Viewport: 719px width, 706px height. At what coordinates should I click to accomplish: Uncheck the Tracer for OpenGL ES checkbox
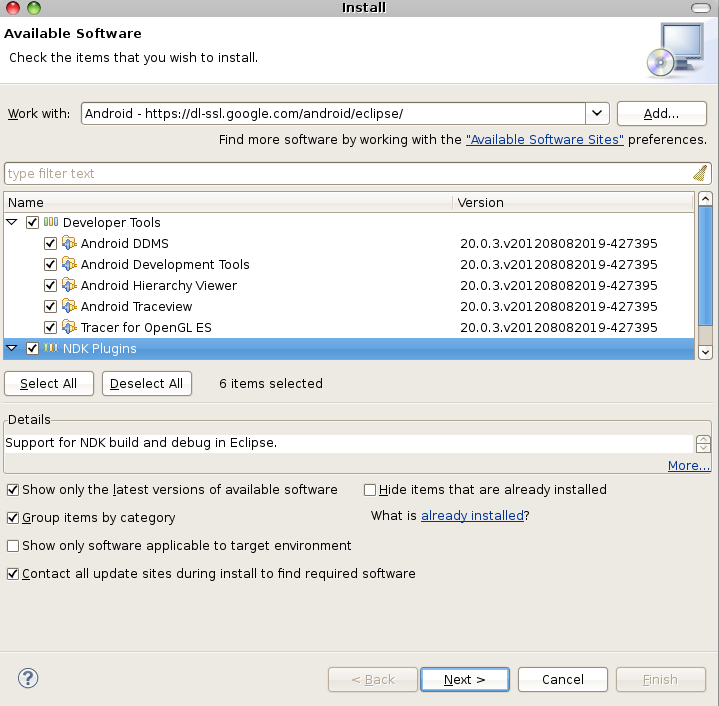coord(50,327)
